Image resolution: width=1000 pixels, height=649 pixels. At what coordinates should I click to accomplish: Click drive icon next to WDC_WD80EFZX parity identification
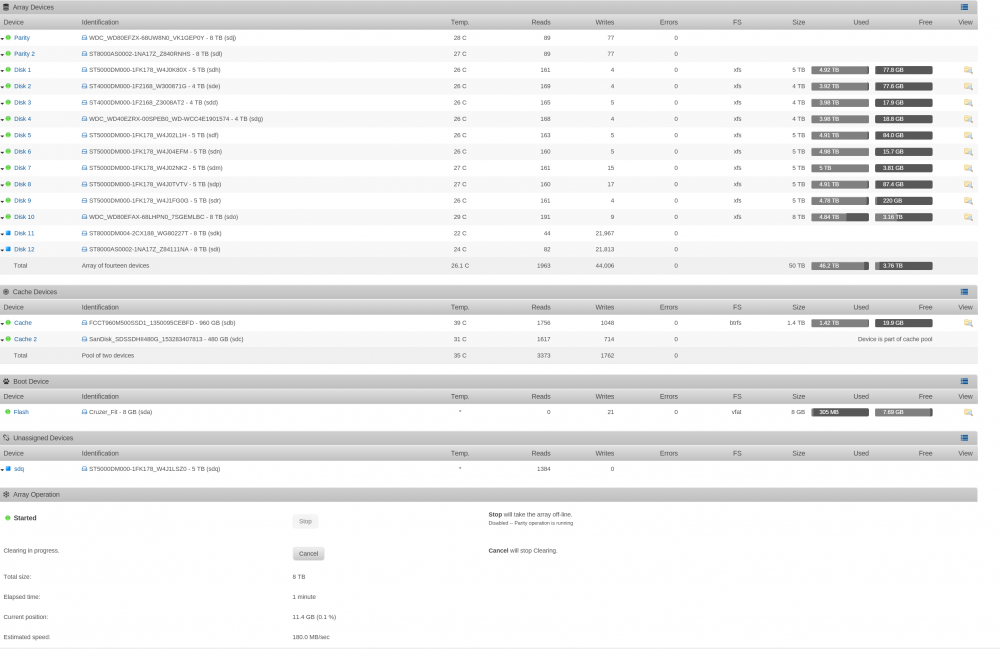(84, 38)
